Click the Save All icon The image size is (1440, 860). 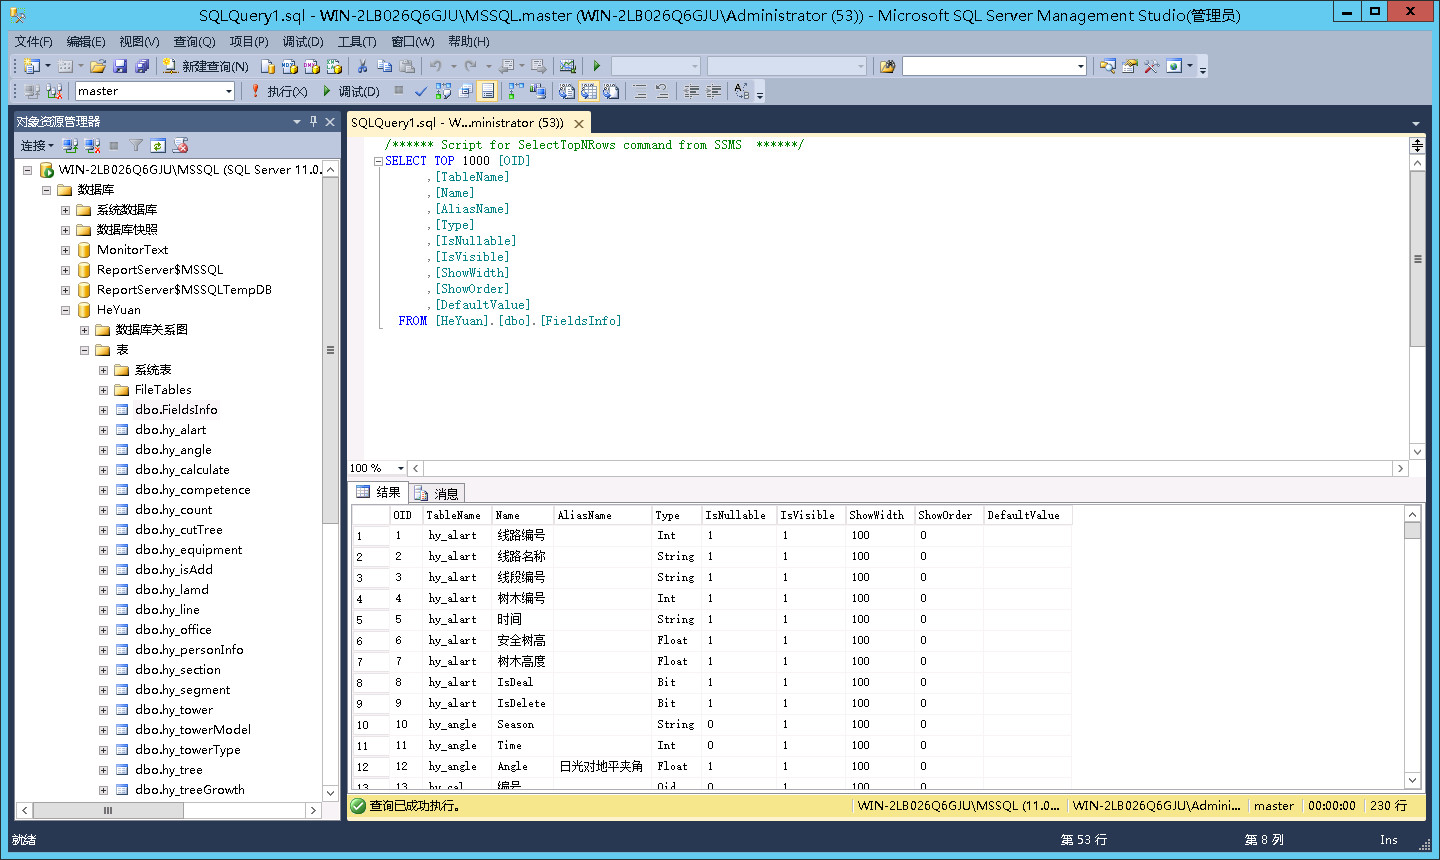pyautogui.click(x=142, y=66)
